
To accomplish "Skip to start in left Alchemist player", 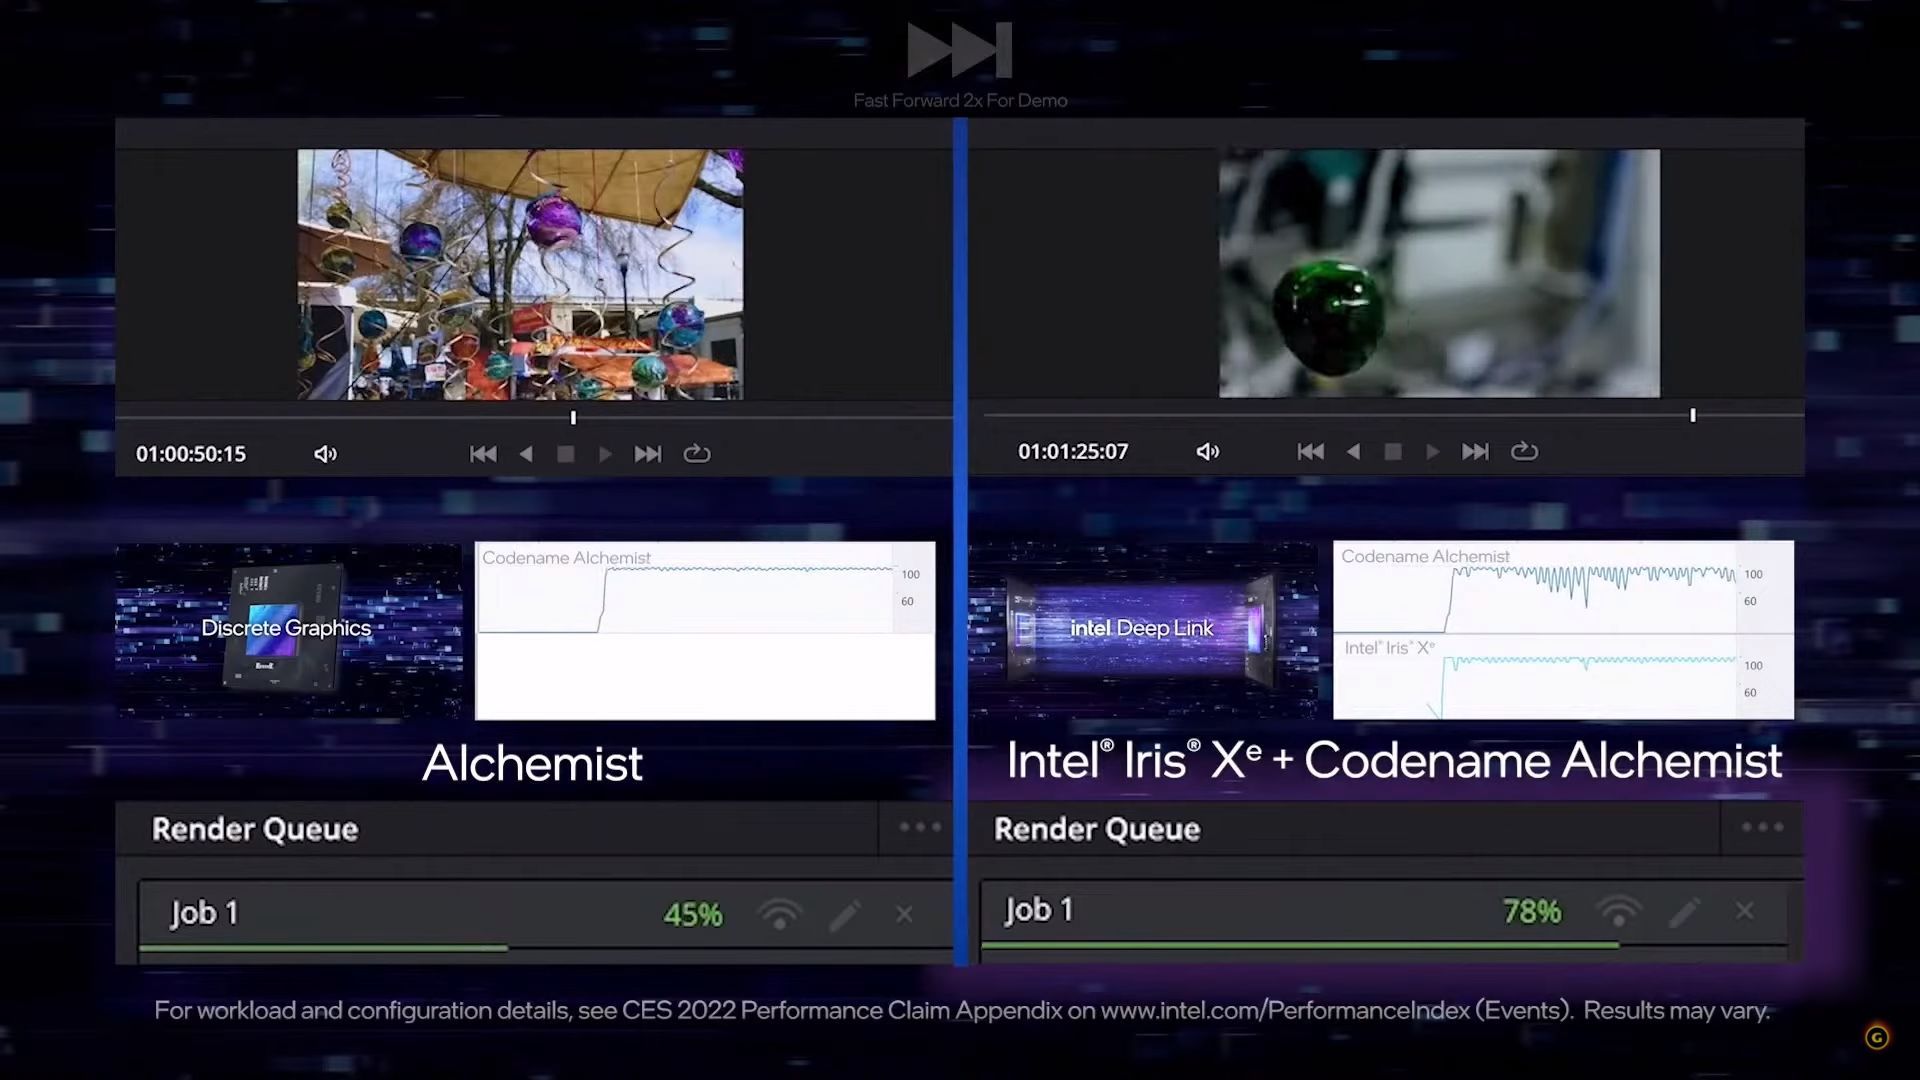I will 483,454.
